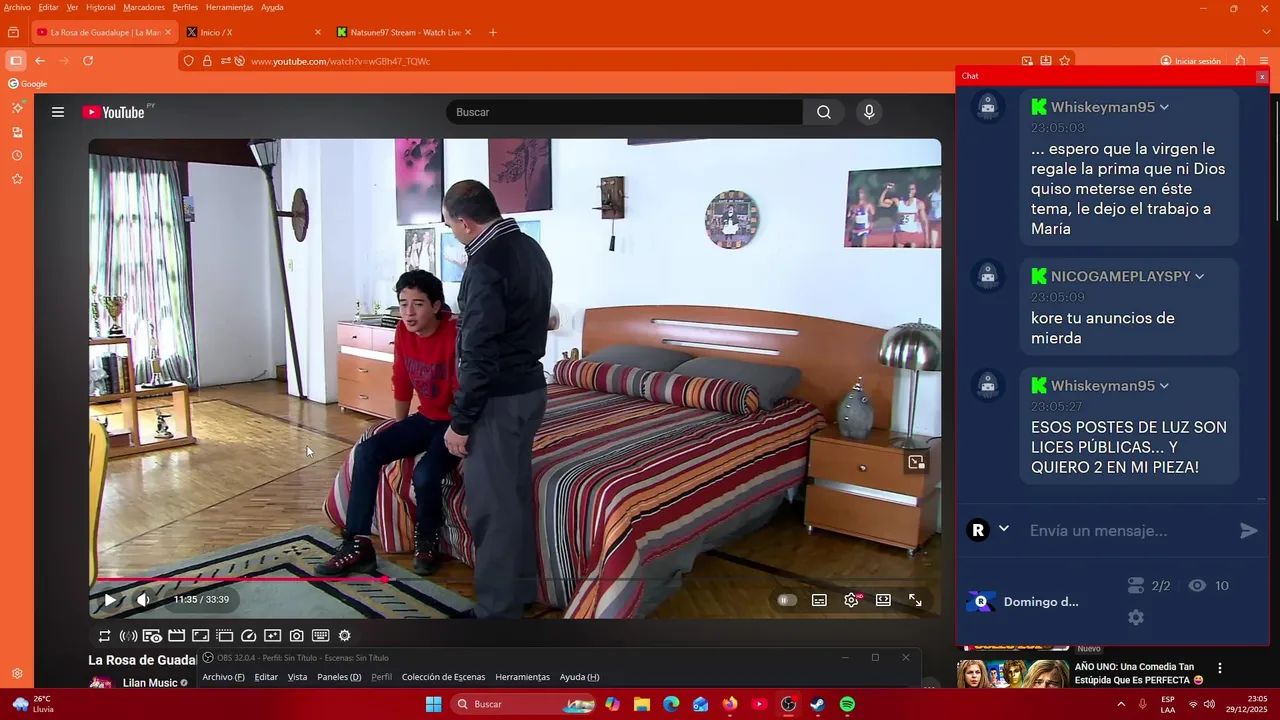This screenshot has height=720, width=1280.
Task: Toggle subtitles with the captions button
Action: click(x=819, y=600)
